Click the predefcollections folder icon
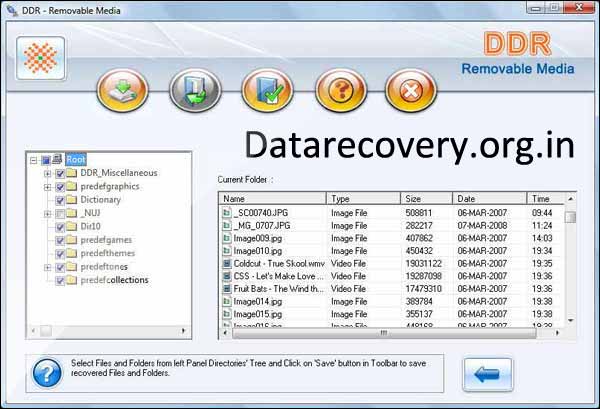The image size is (600, 409). coord(72,280)
